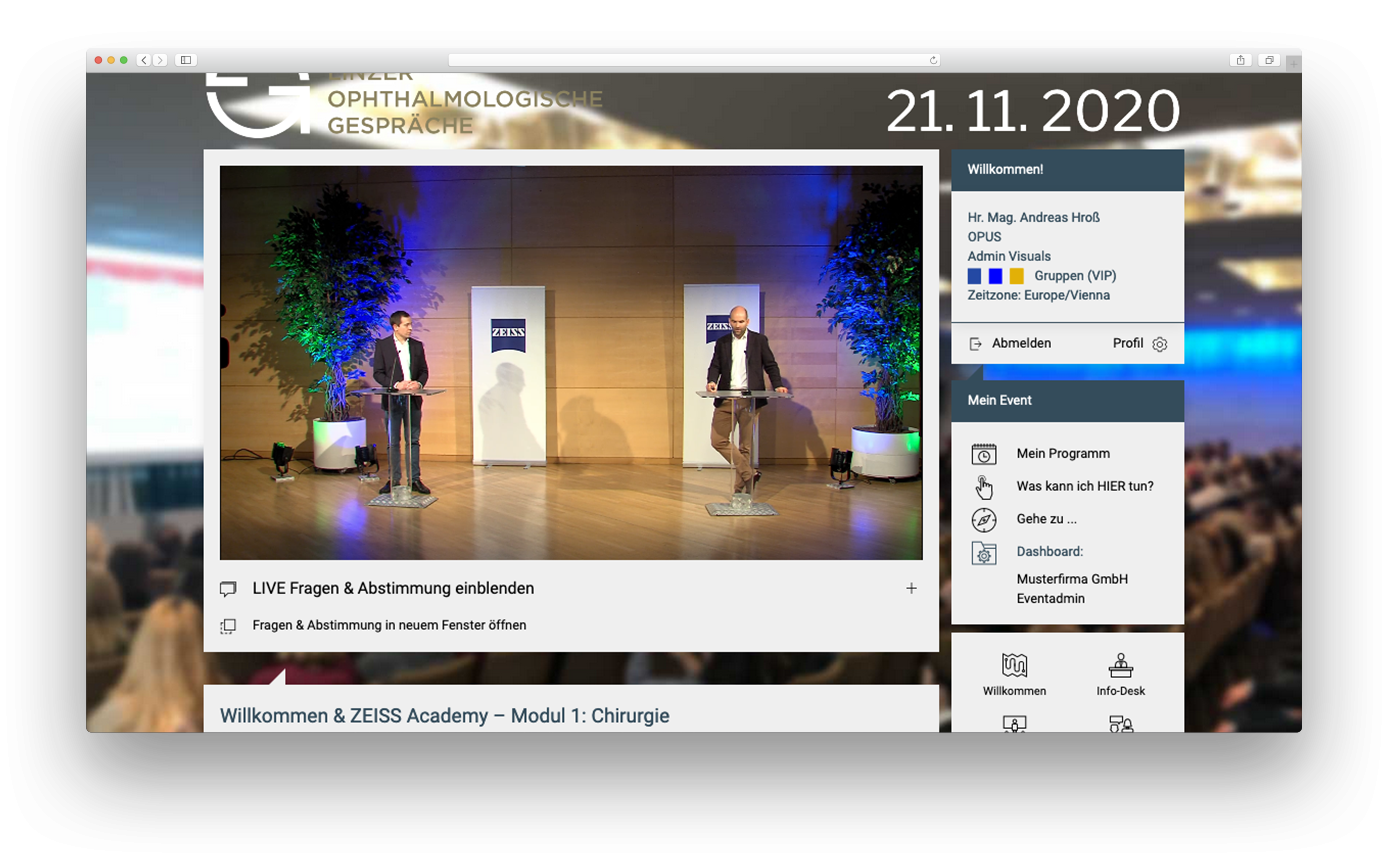1389x855 pixels.
Task: Open the Willkommen map icon
Action: [x=1014, y=665]
